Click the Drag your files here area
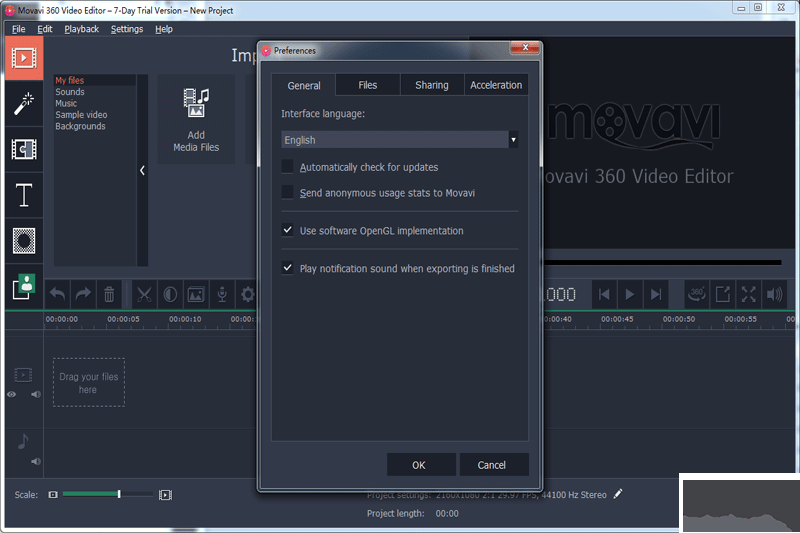800x533 pixels. click(89, 383)
